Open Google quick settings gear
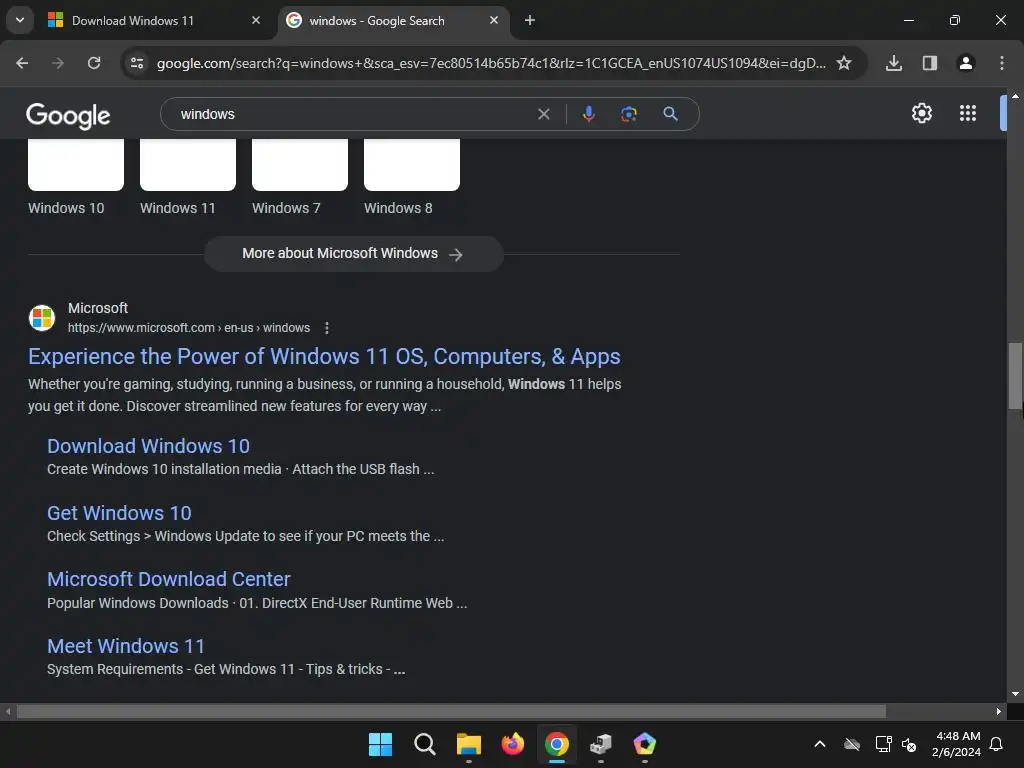Screen dimensions: 1024x768 921,113
